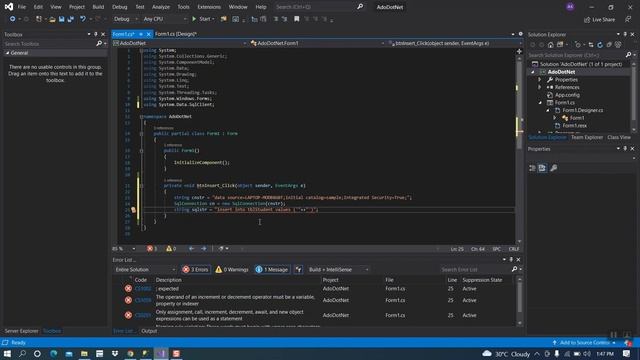Click the Error List vertical scrollbar
Viewport: 640px width, 360px height.
pyautogui.click(x=519, y=301)
